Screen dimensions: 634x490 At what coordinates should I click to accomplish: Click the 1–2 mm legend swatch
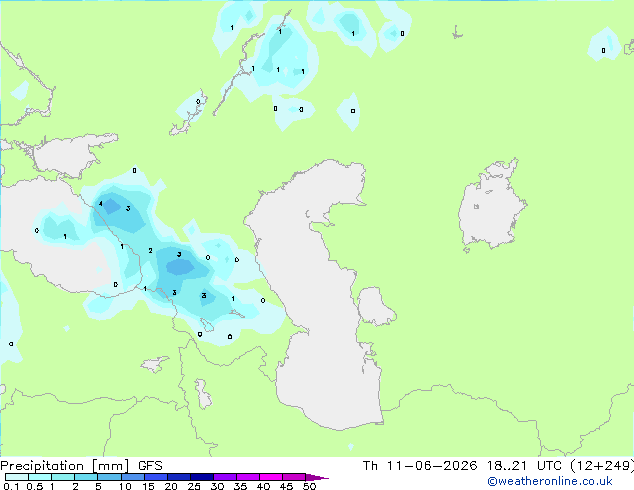[63, 477]
